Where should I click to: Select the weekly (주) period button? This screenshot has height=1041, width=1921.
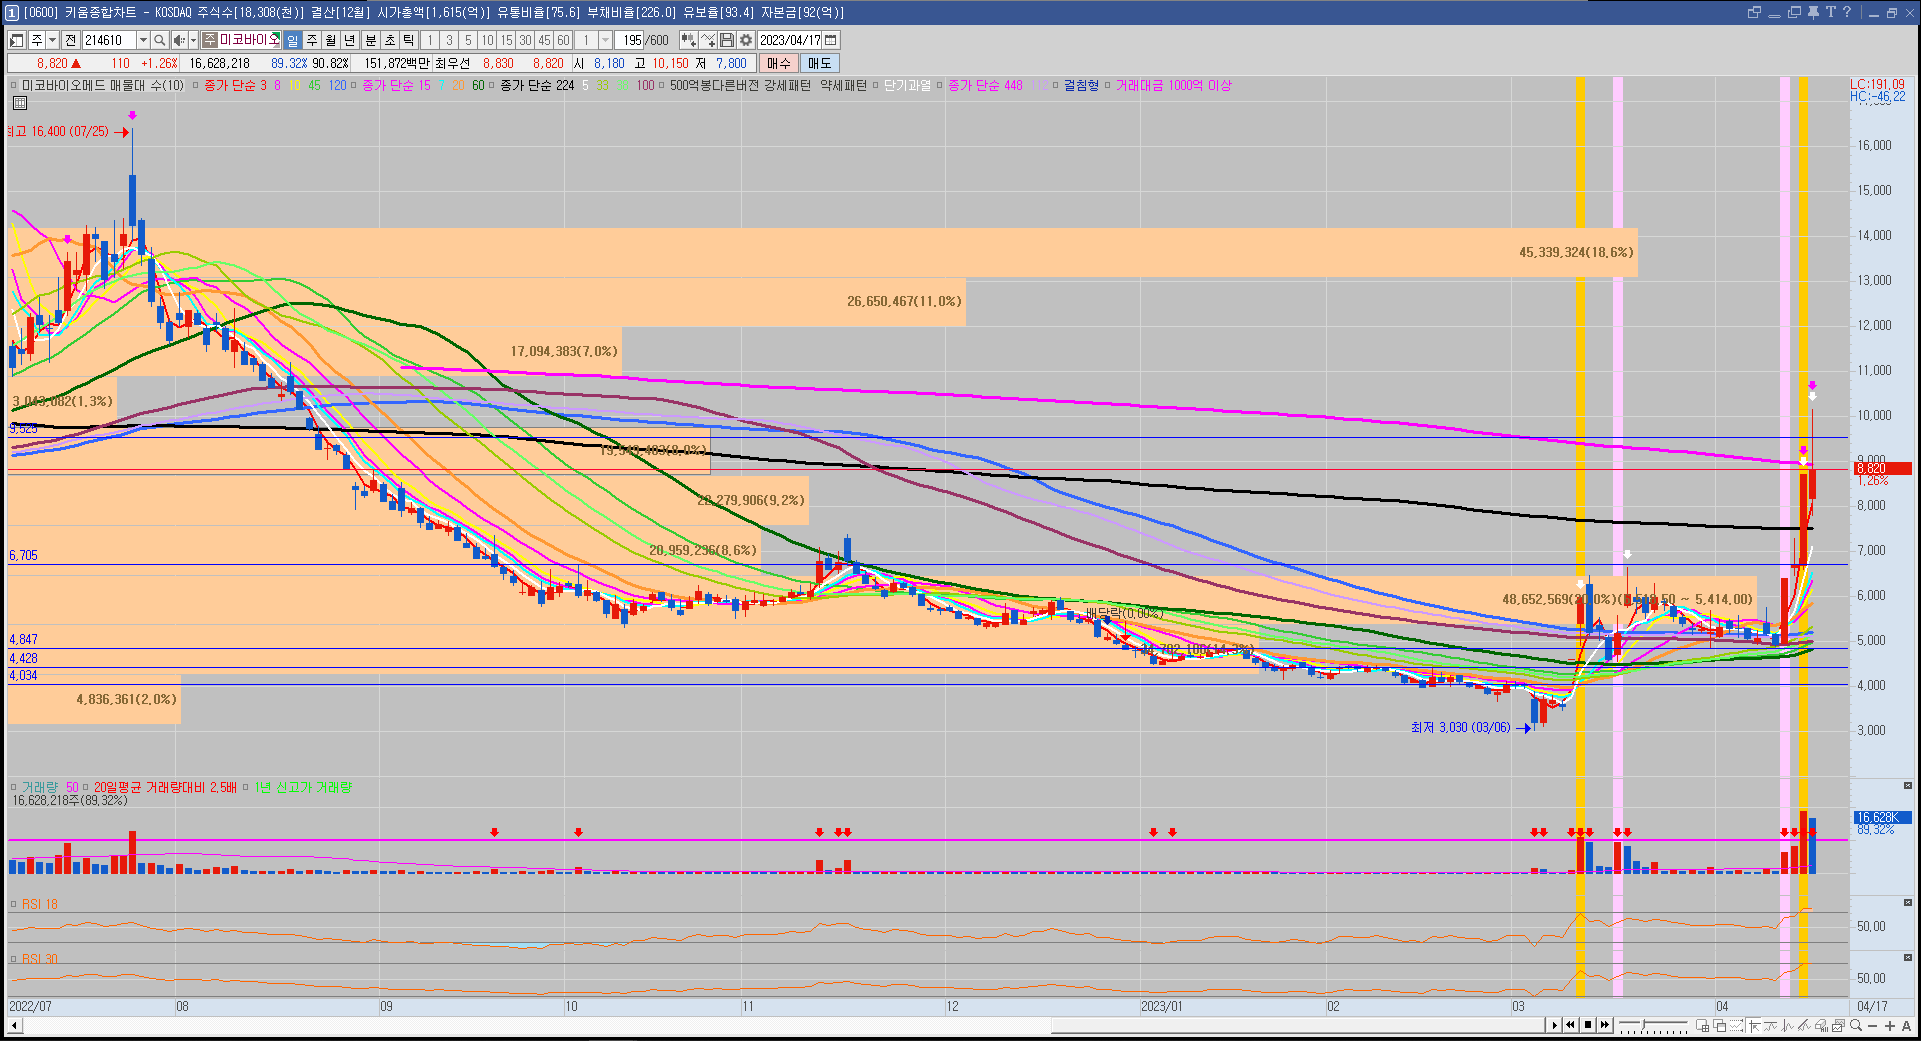[x=311, y=40]
